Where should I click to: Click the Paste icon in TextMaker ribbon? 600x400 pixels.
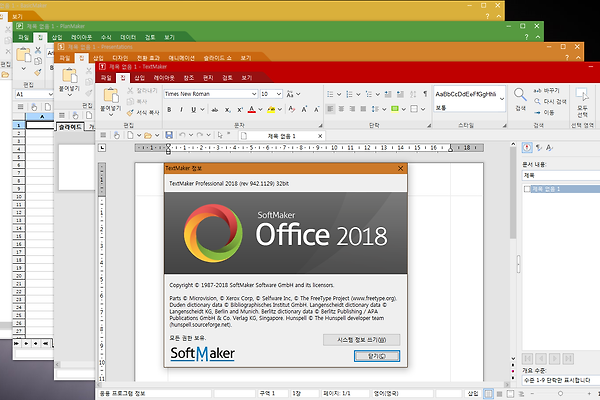click(x=112, y=97)
